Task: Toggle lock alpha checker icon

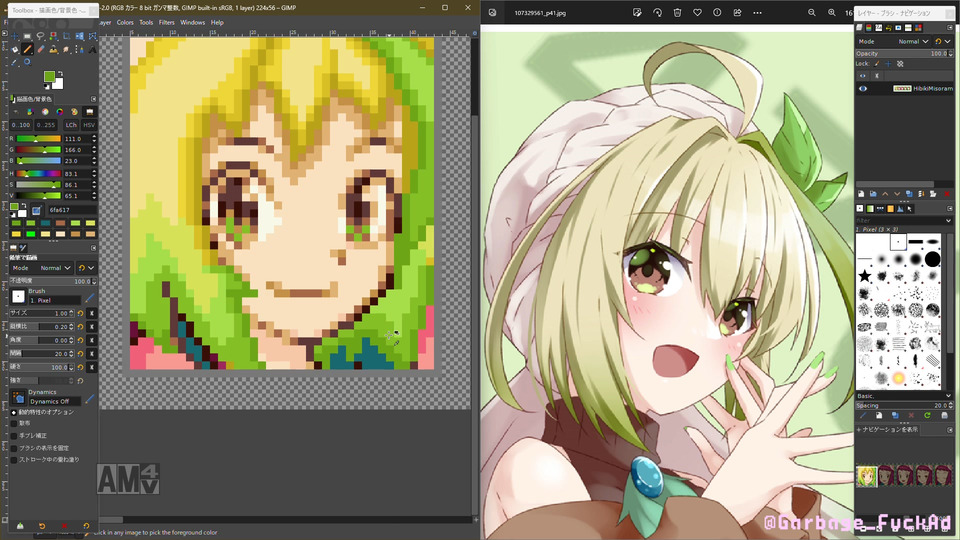Action: 900,64
